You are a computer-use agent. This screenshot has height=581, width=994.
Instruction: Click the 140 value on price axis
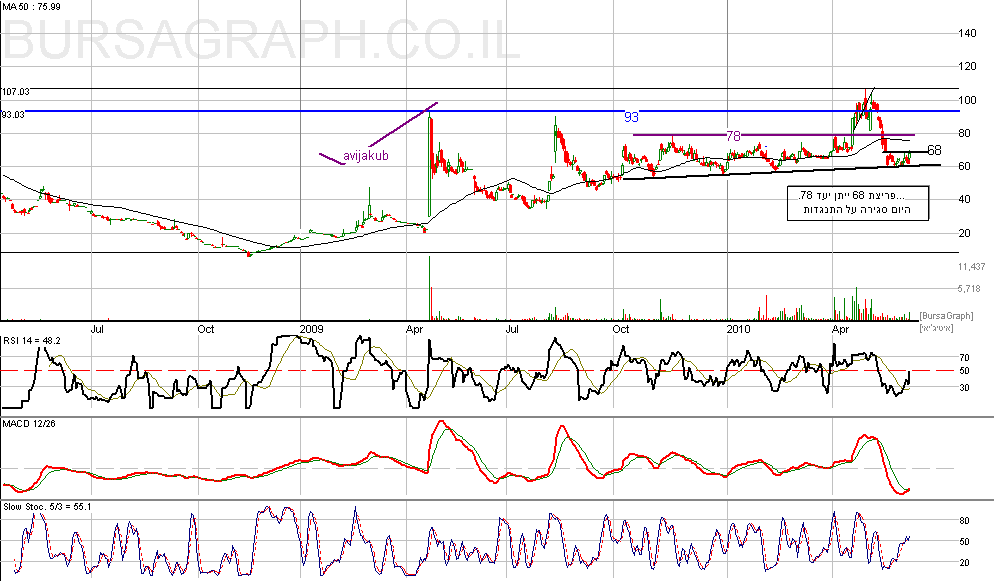point(966,33)
